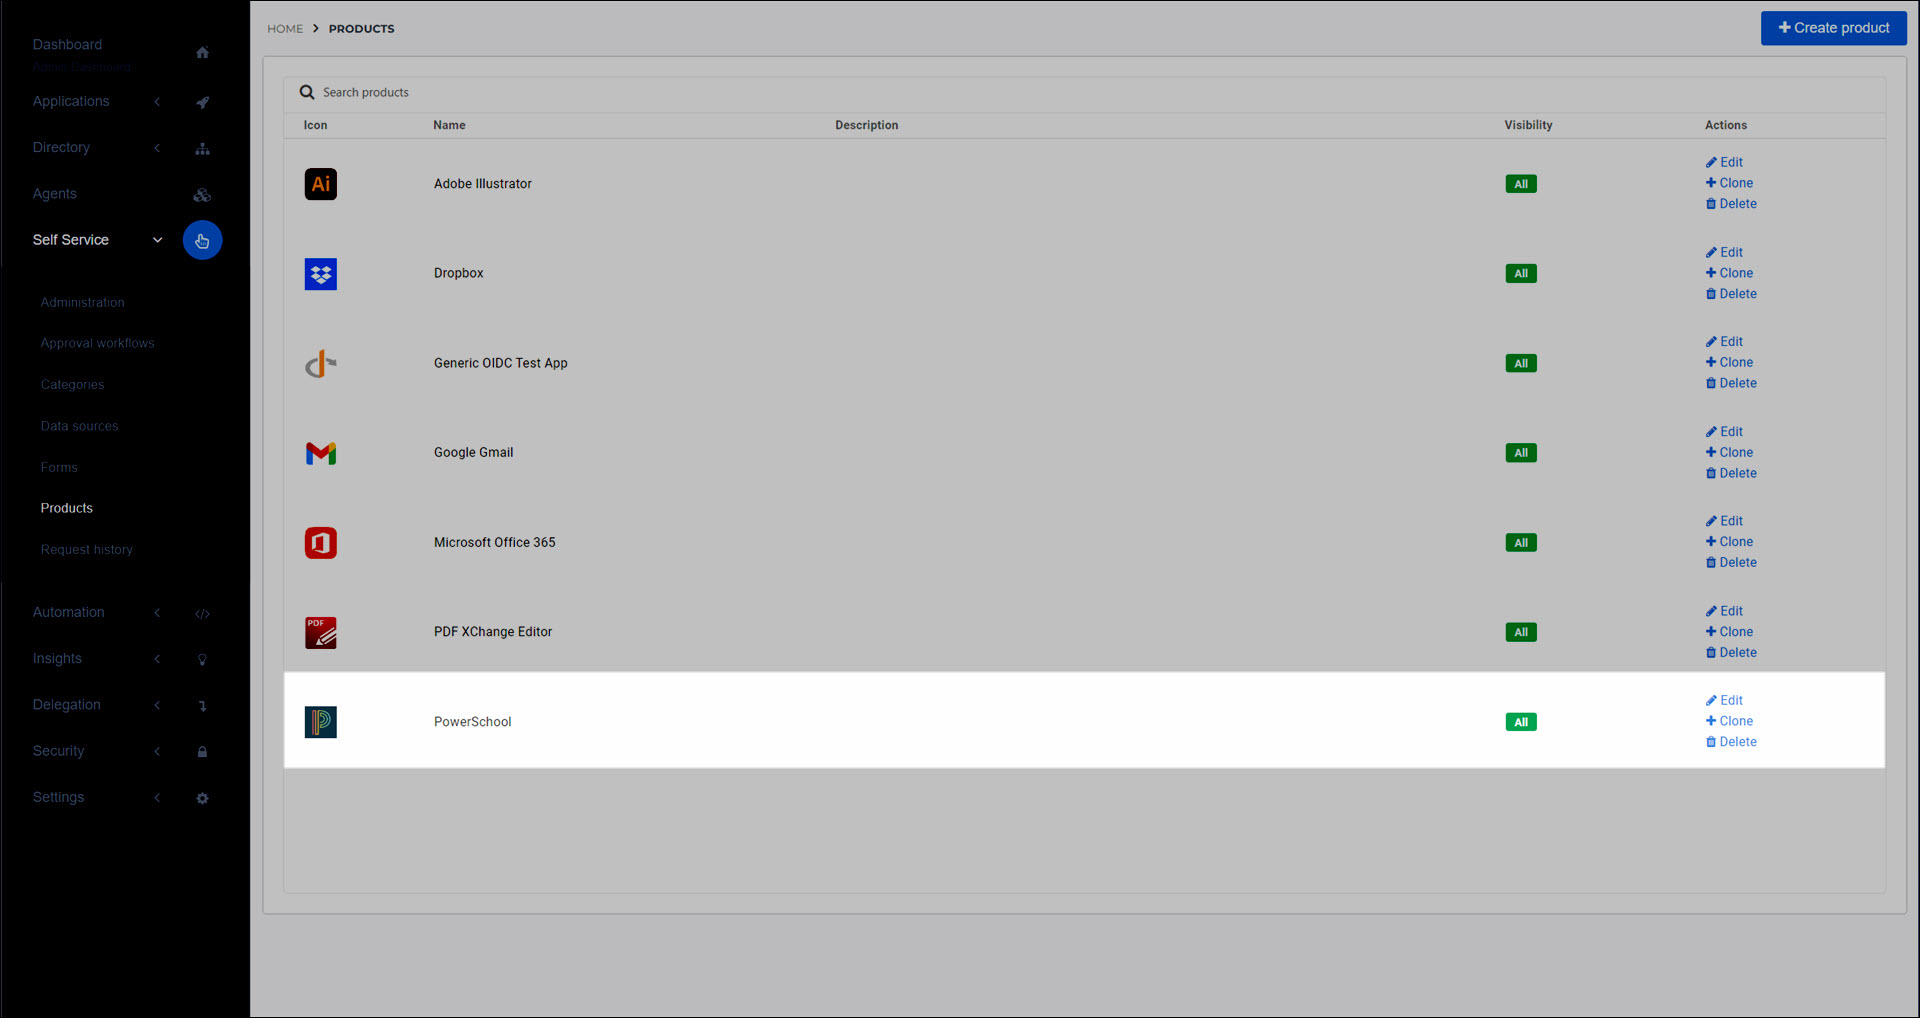Delete the Microsoft Office 365 product
The width and height of the screenshot is (1920, 1019).
[1732, 563]
